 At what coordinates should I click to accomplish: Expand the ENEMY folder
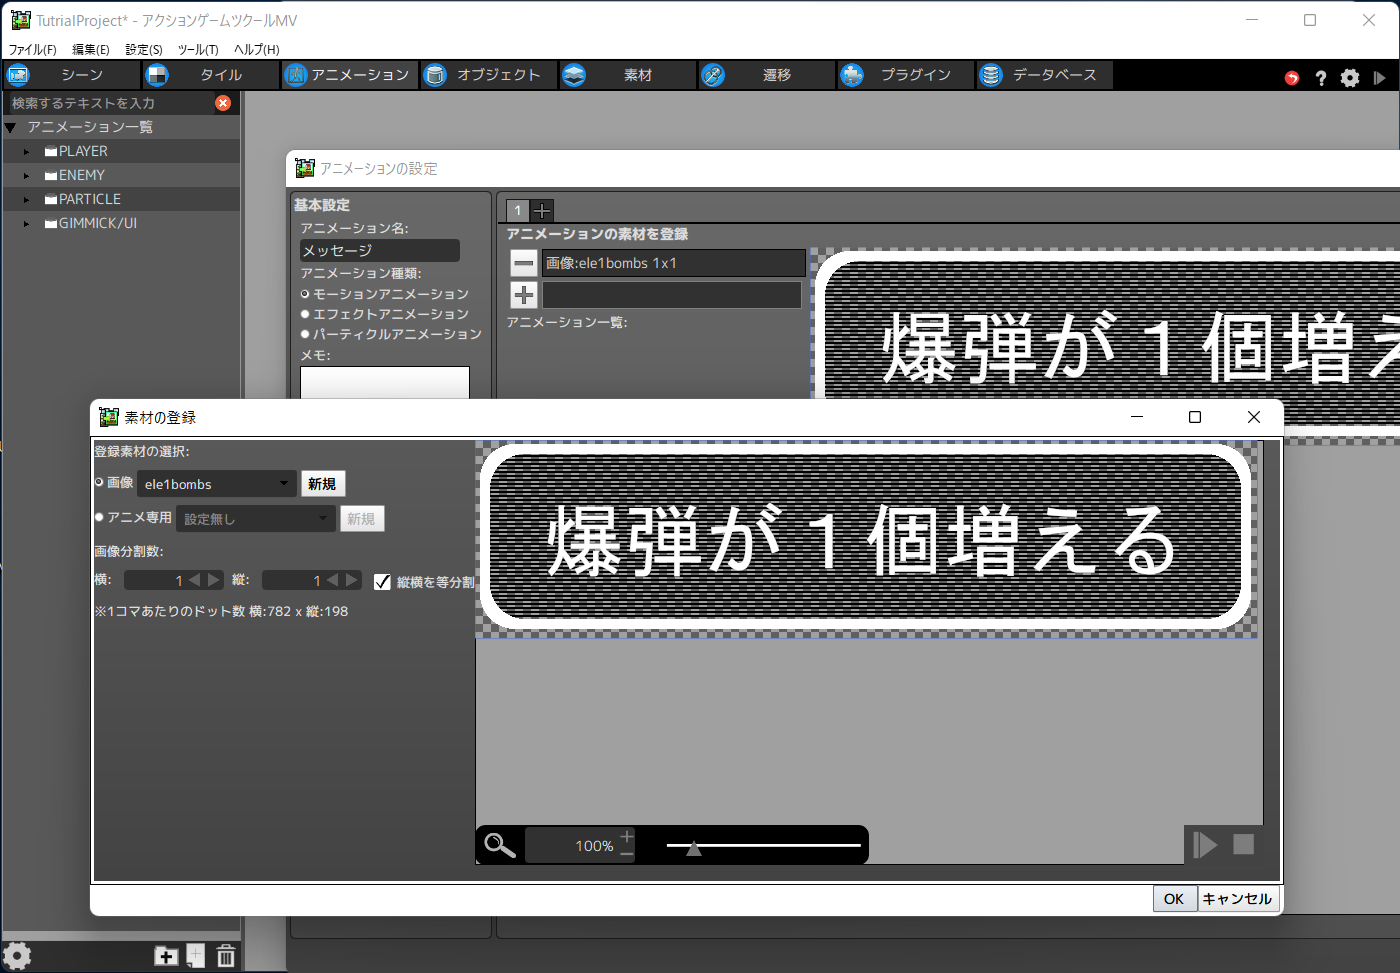[x=27, y=176]
